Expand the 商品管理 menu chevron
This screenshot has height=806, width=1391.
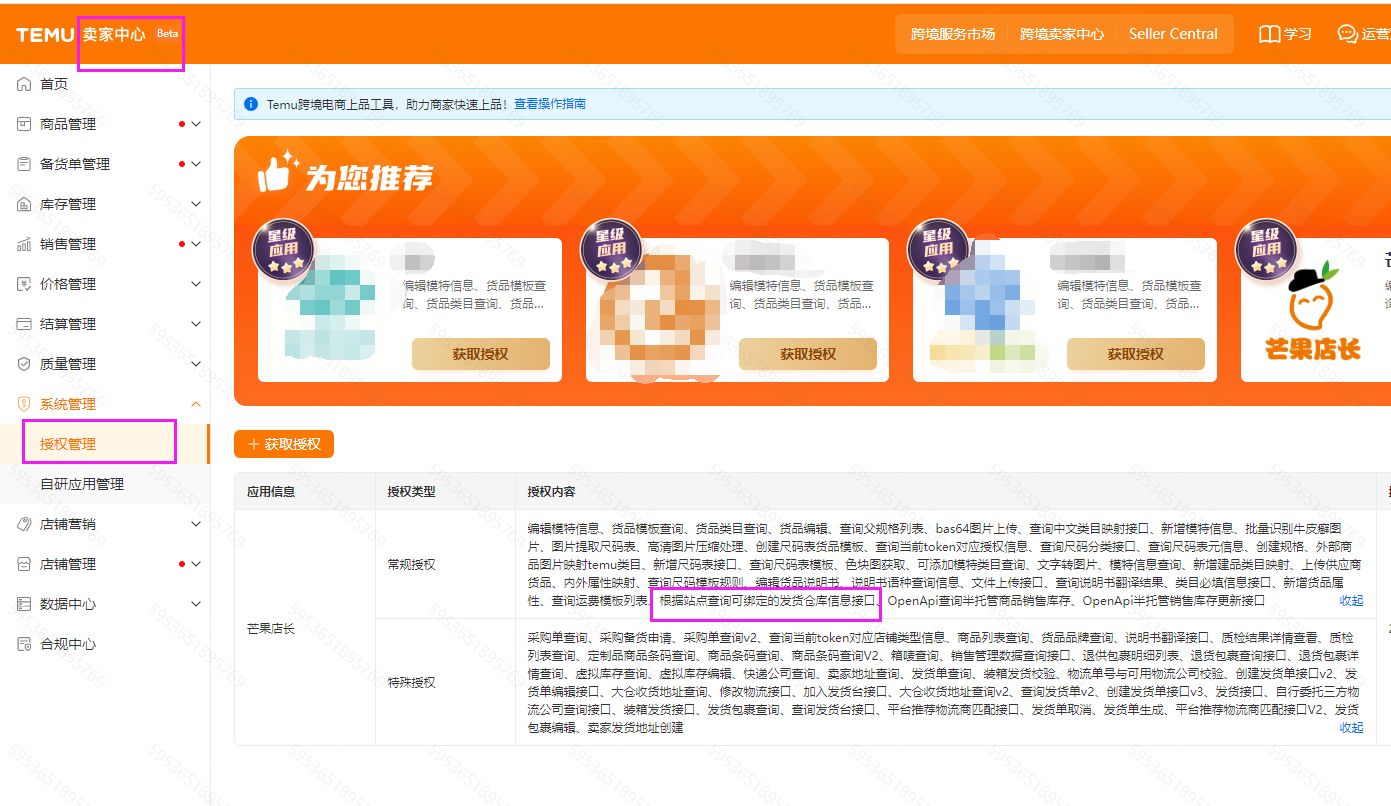tap(196, 124)
